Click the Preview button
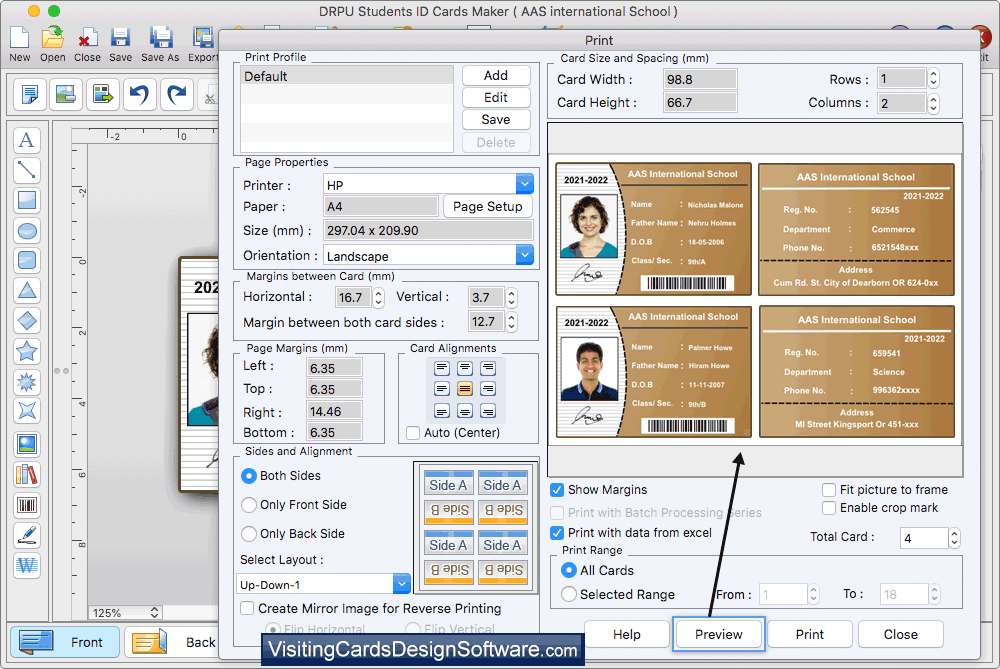 (719, 634)
